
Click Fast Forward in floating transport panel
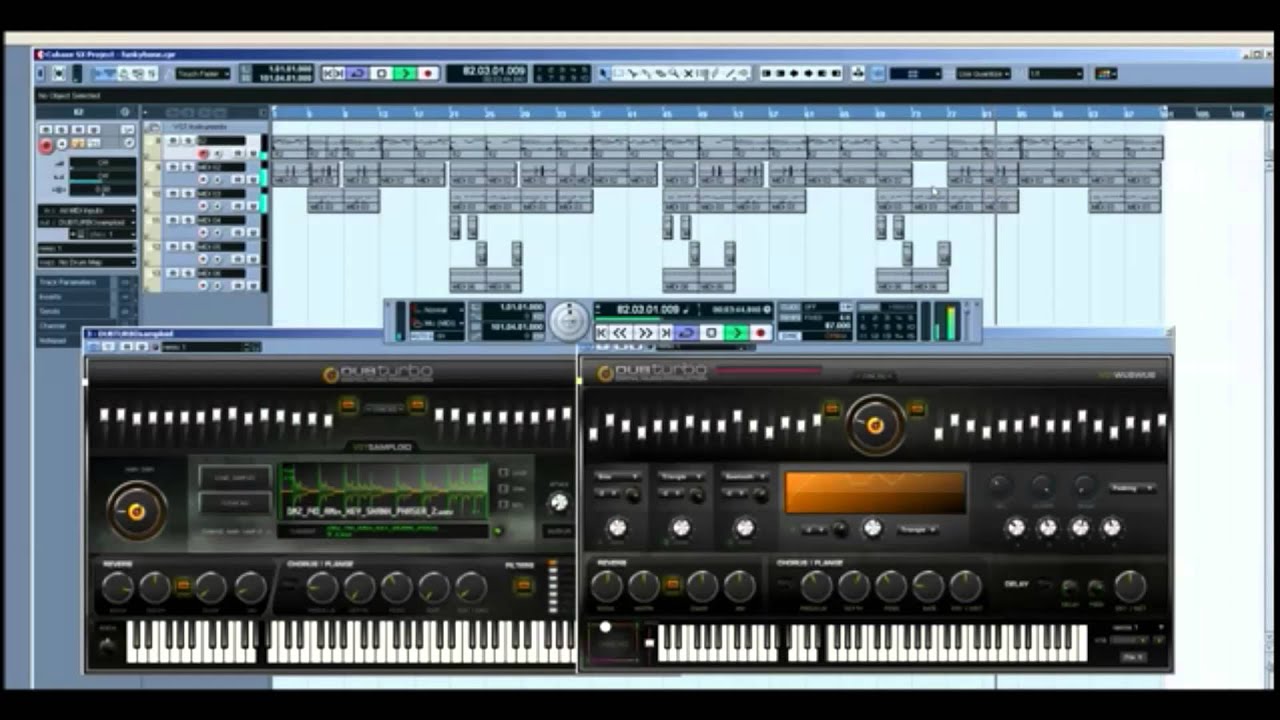(x=645, y=332)
